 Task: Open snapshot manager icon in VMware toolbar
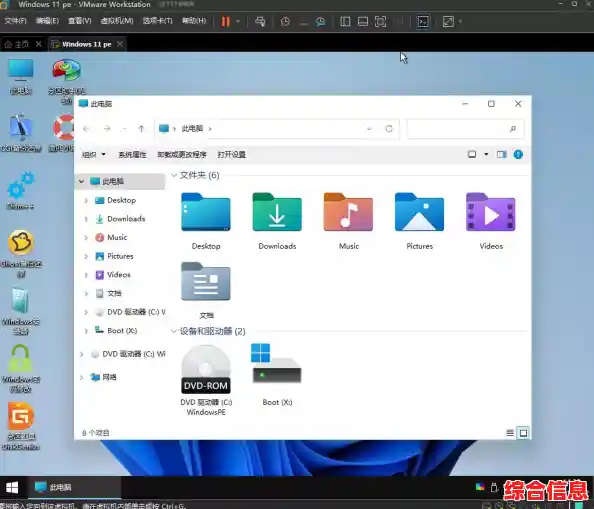(320, 22)
